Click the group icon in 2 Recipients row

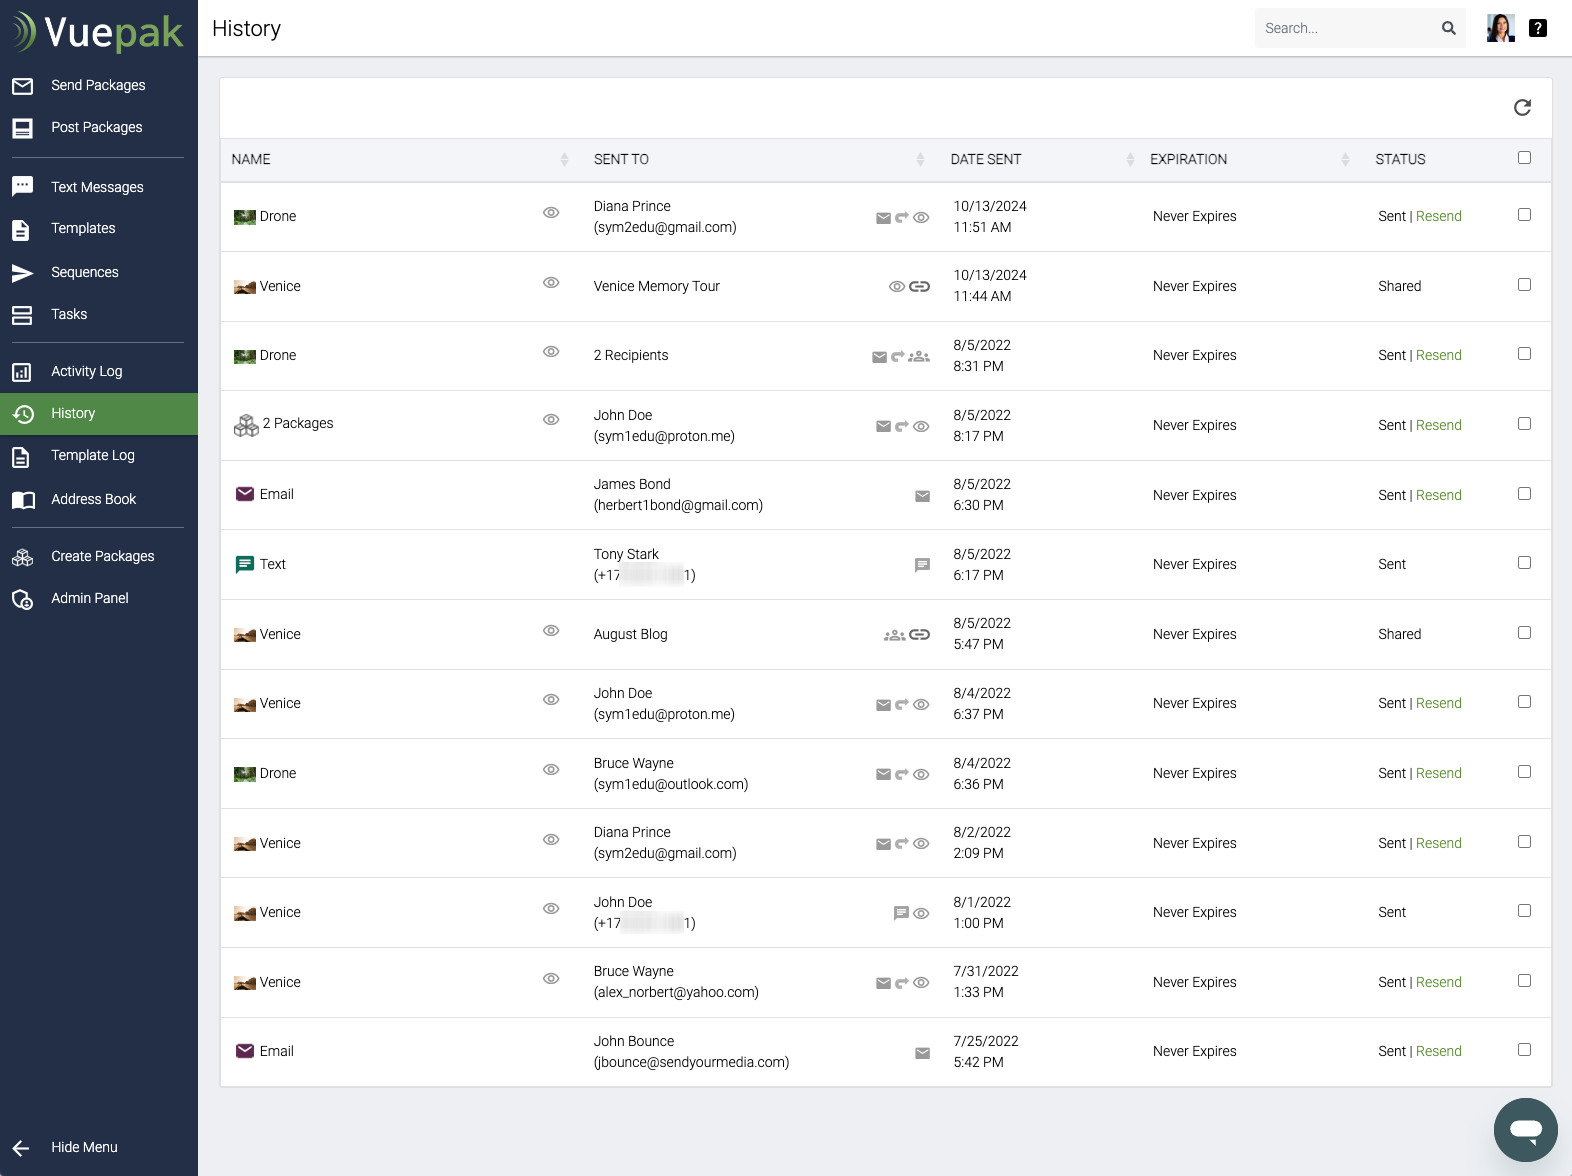click(x=919, y=356)
